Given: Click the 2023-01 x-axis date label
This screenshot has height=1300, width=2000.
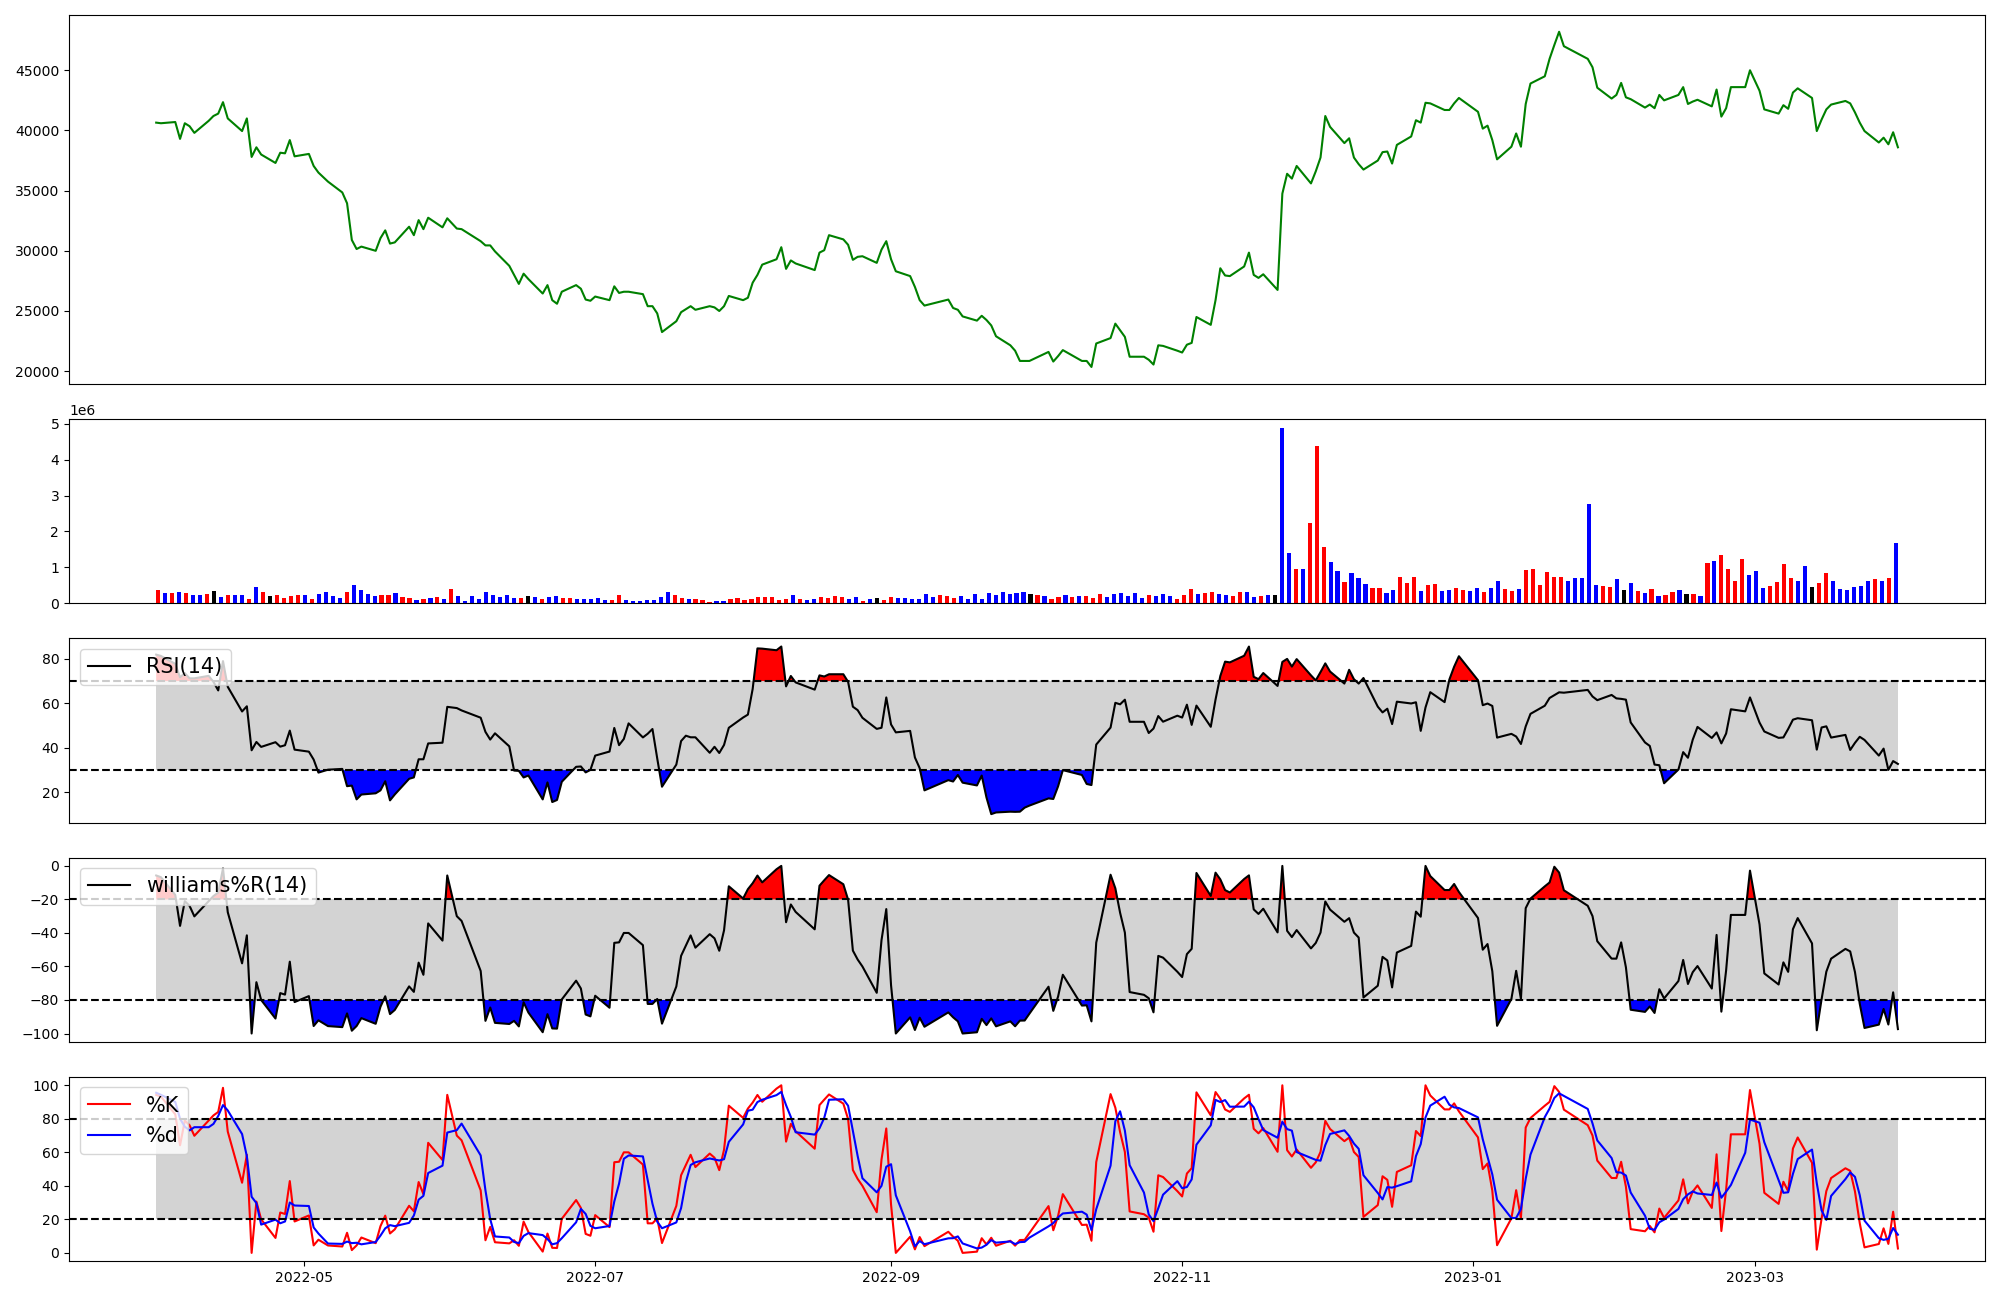Looking at the screenshot, I should click(x=1473, y=1276).
